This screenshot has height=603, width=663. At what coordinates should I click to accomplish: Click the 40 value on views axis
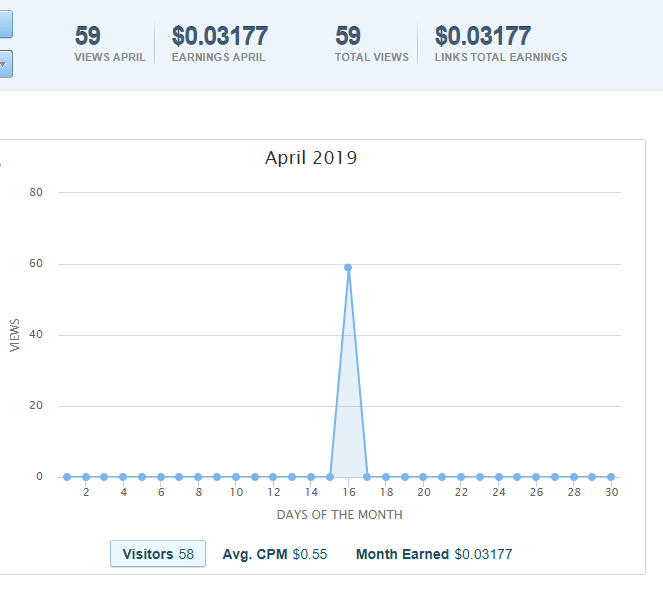36,334
